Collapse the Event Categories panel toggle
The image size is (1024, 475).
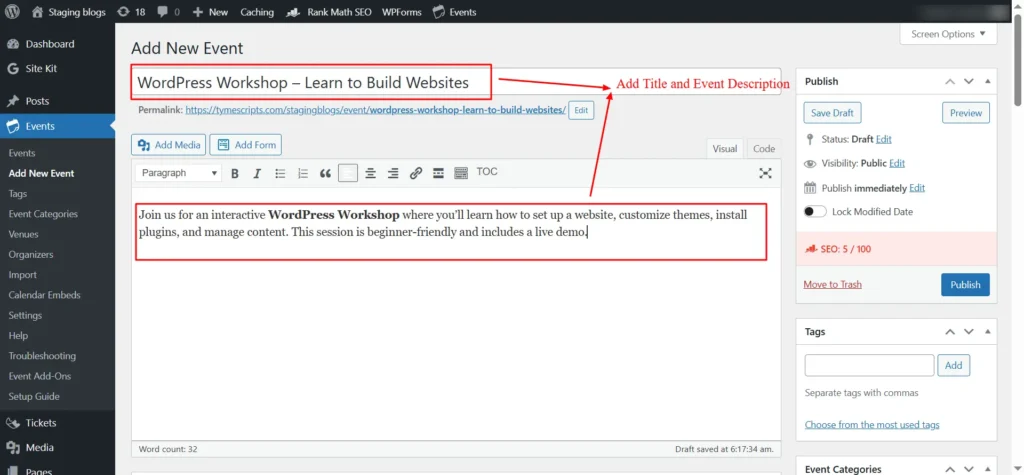(x=987, y=469)
